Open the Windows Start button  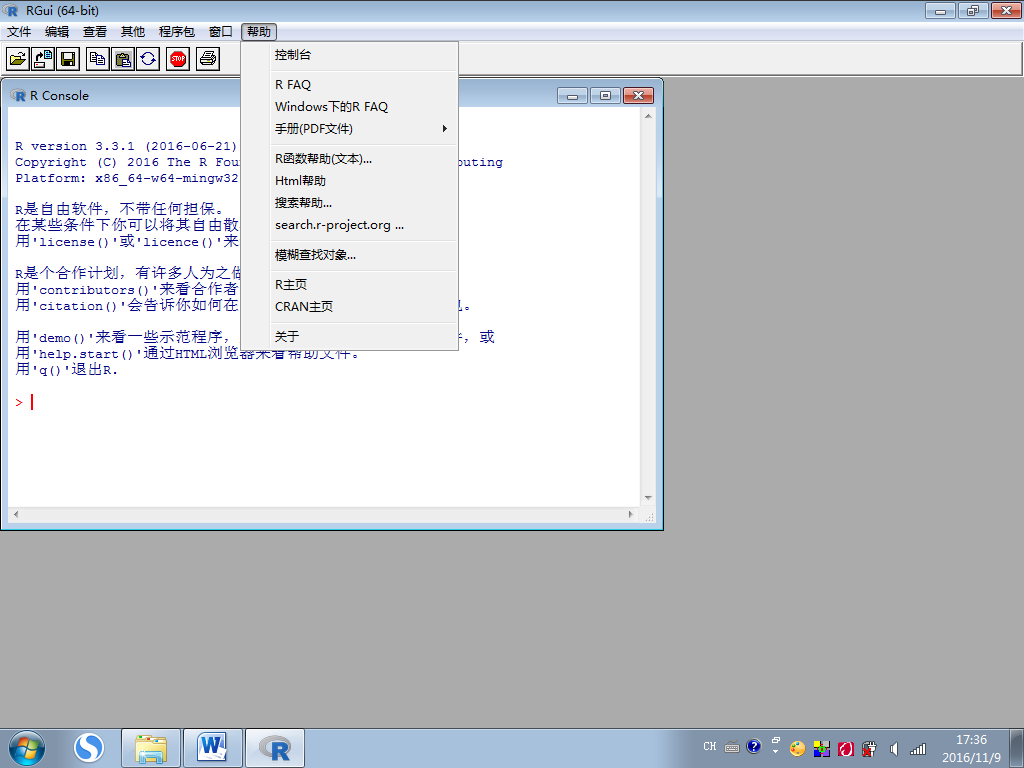point(27,748)
